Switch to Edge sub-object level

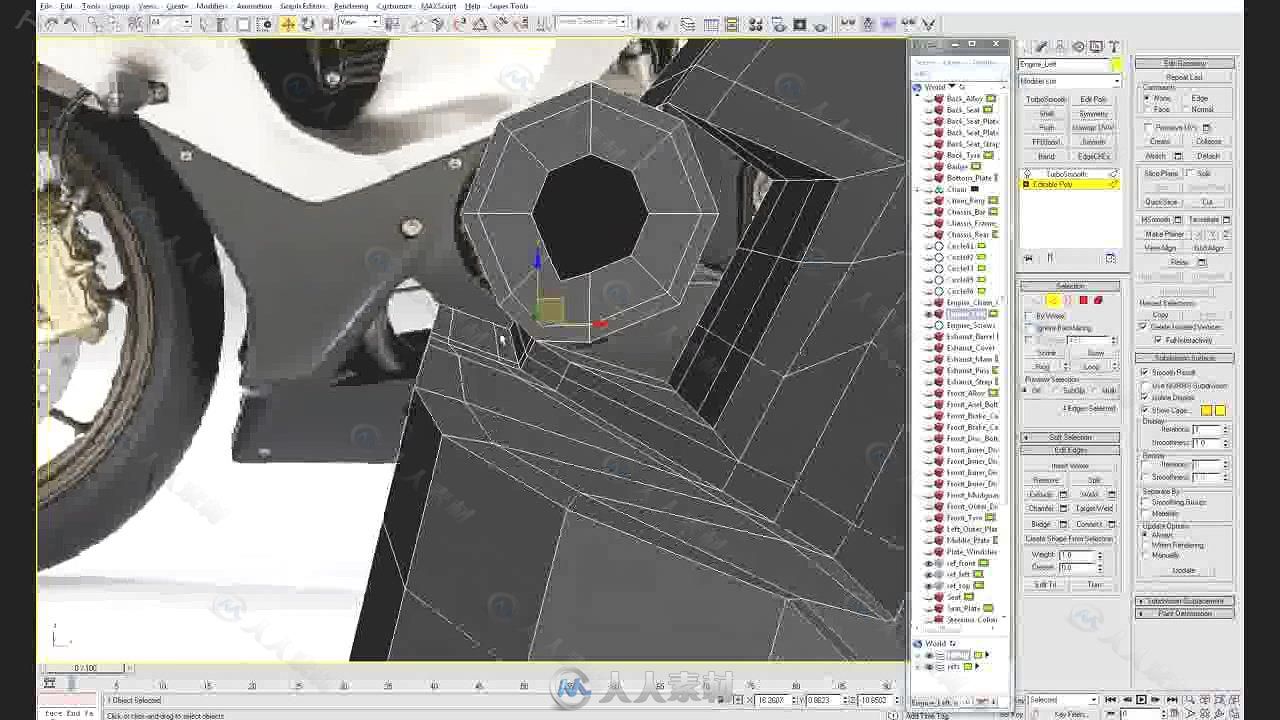pyautogui.click(x=1052, y=300)
